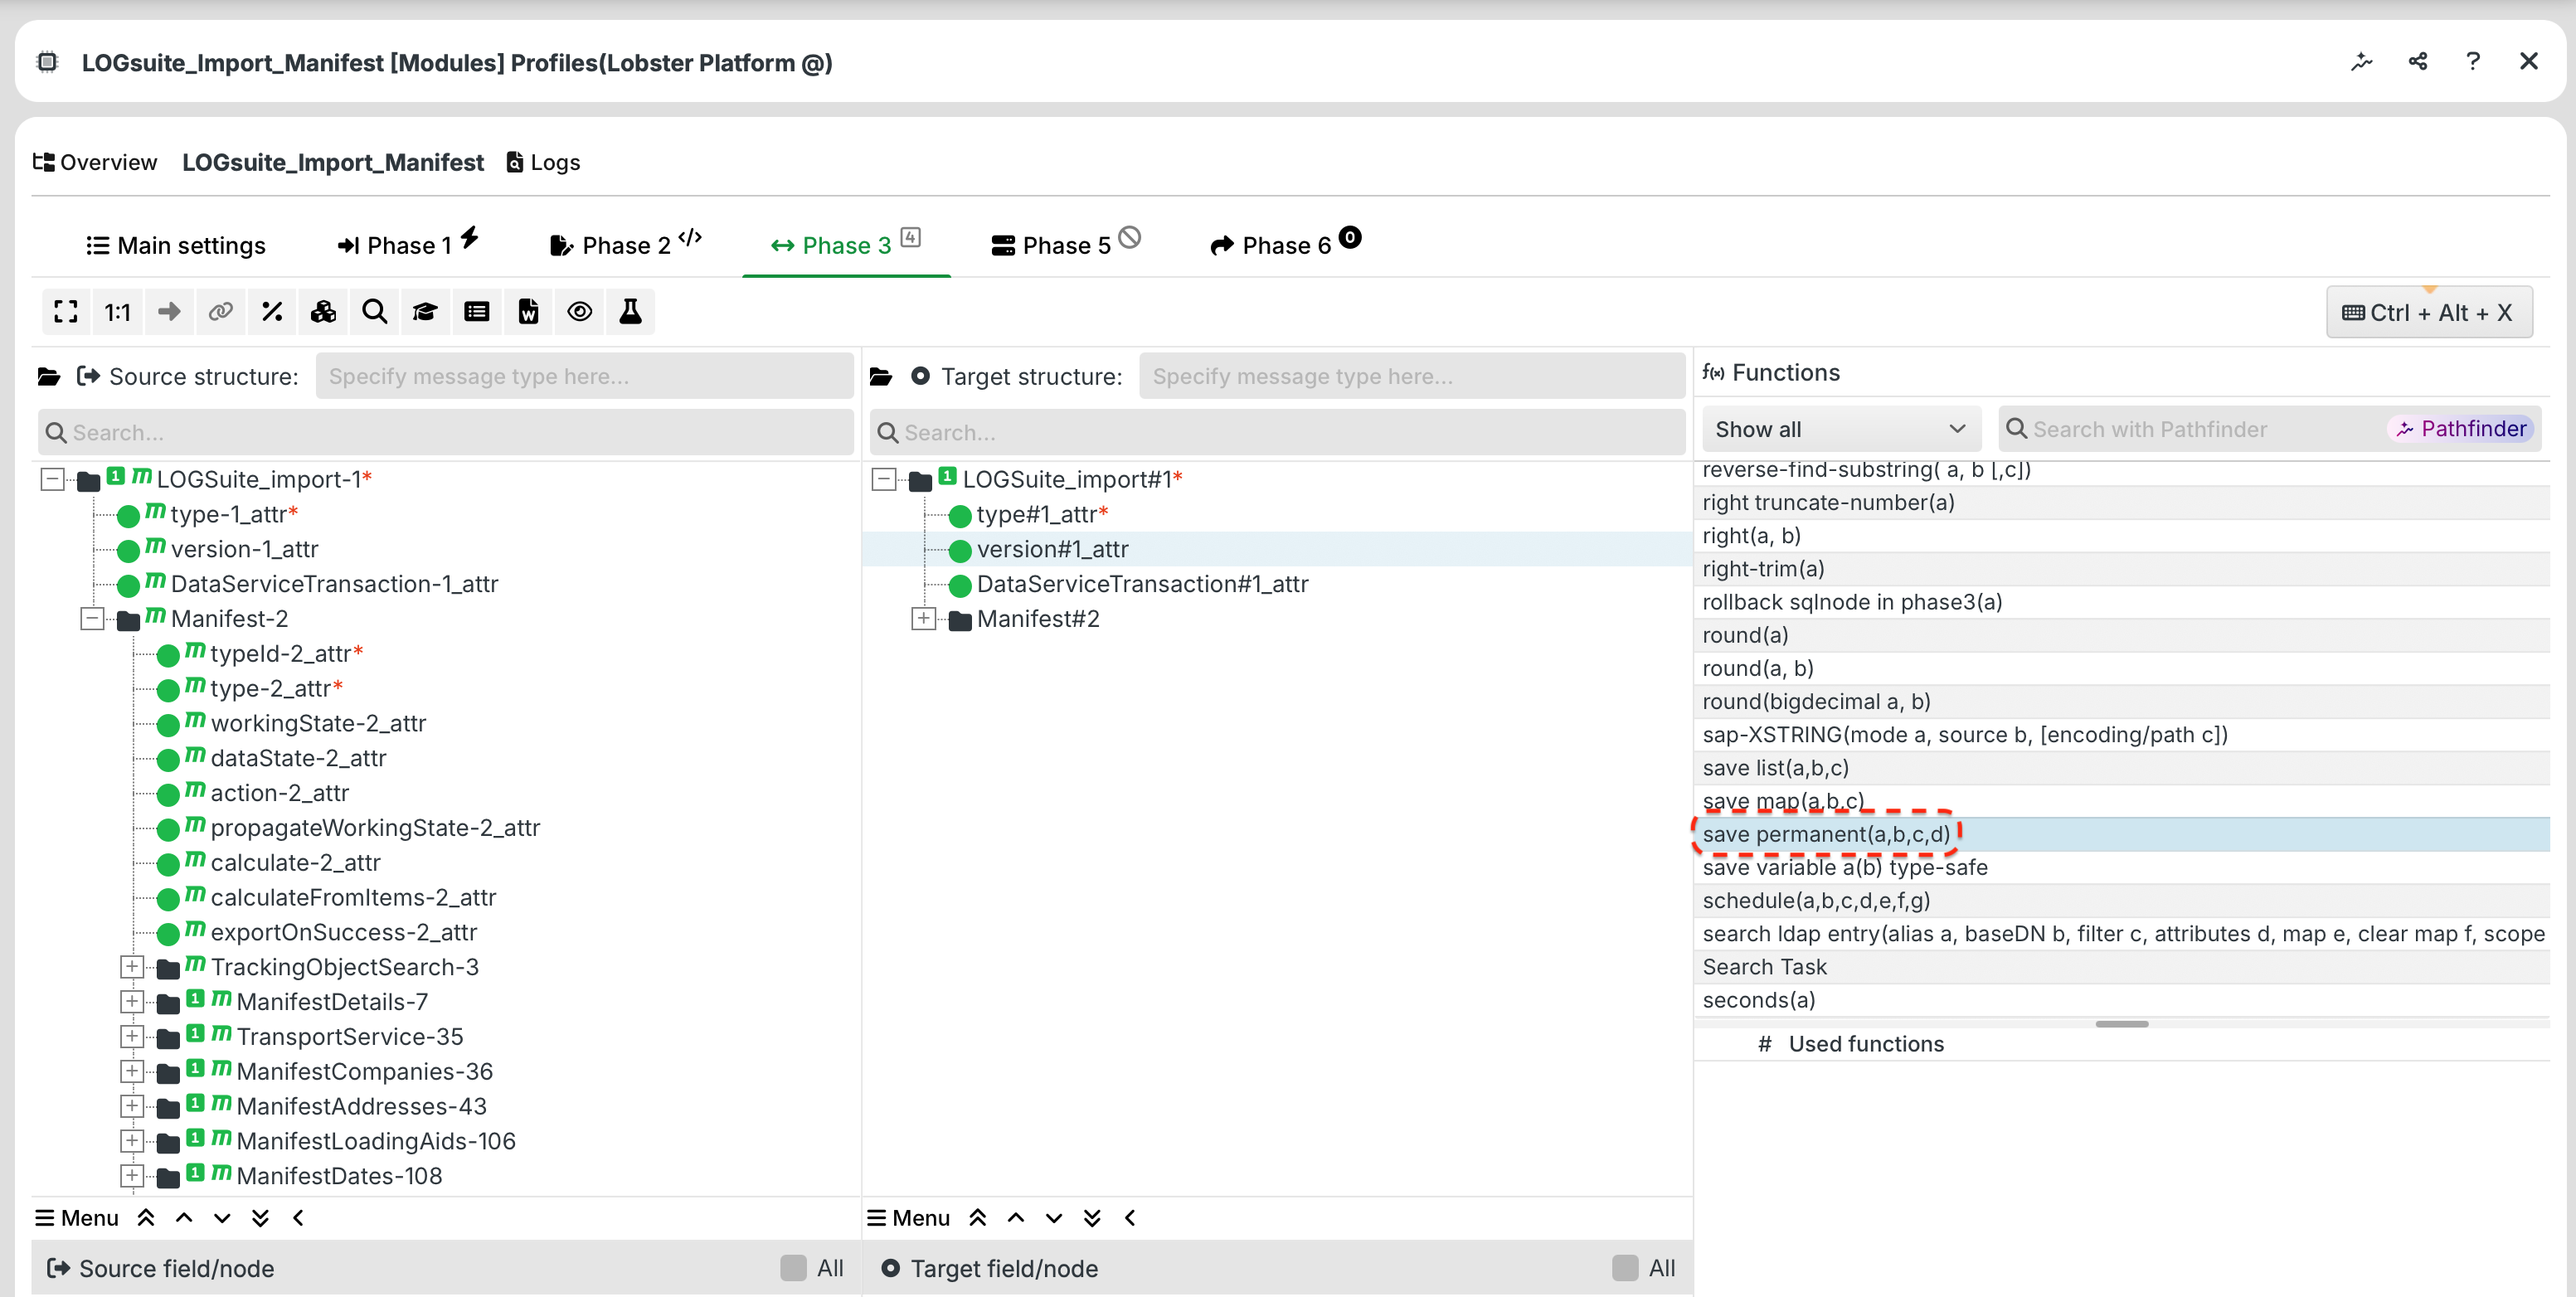Select save permanent(a,b,c,d) function

click(2122, 834)
